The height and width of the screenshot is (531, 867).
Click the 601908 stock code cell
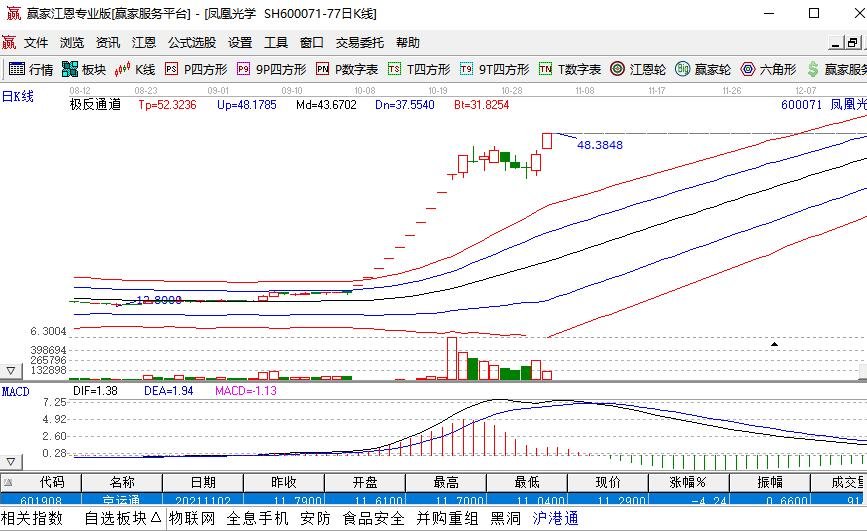pyautogui.click(x=41, y=499)
